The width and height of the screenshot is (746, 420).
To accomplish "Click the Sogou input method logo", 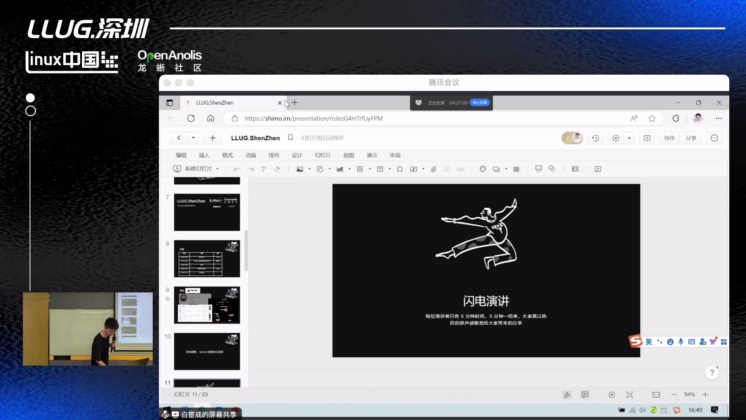I will point(635,342).
